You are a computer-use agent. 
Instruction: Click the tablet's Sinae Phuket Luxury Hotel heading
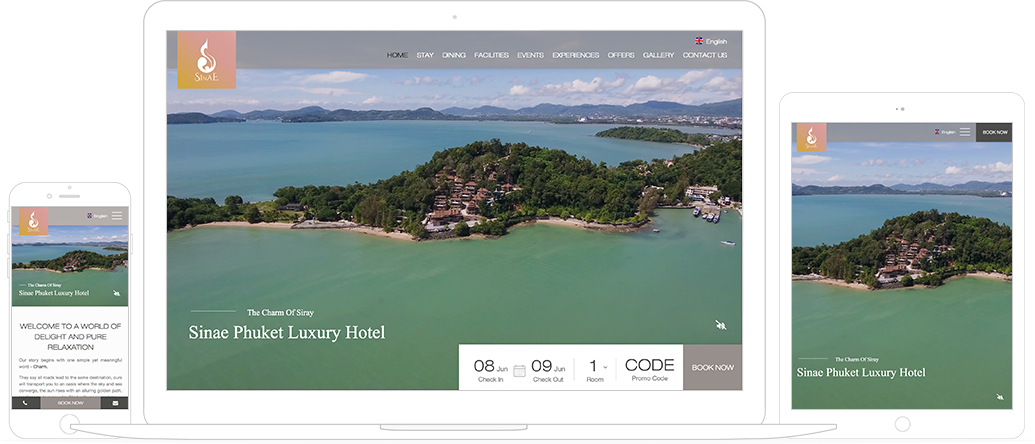coord(861,373)
